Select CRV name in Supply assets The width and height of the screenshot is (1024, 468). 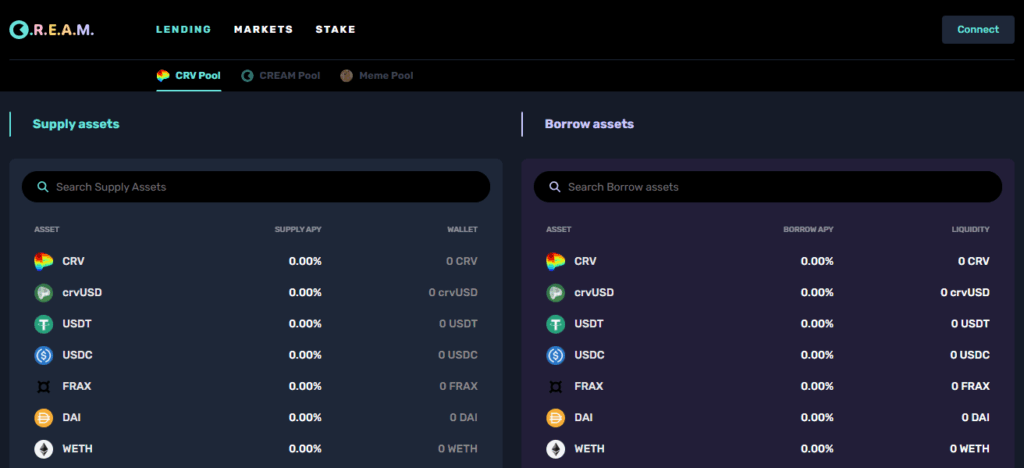tap(73, 261)
